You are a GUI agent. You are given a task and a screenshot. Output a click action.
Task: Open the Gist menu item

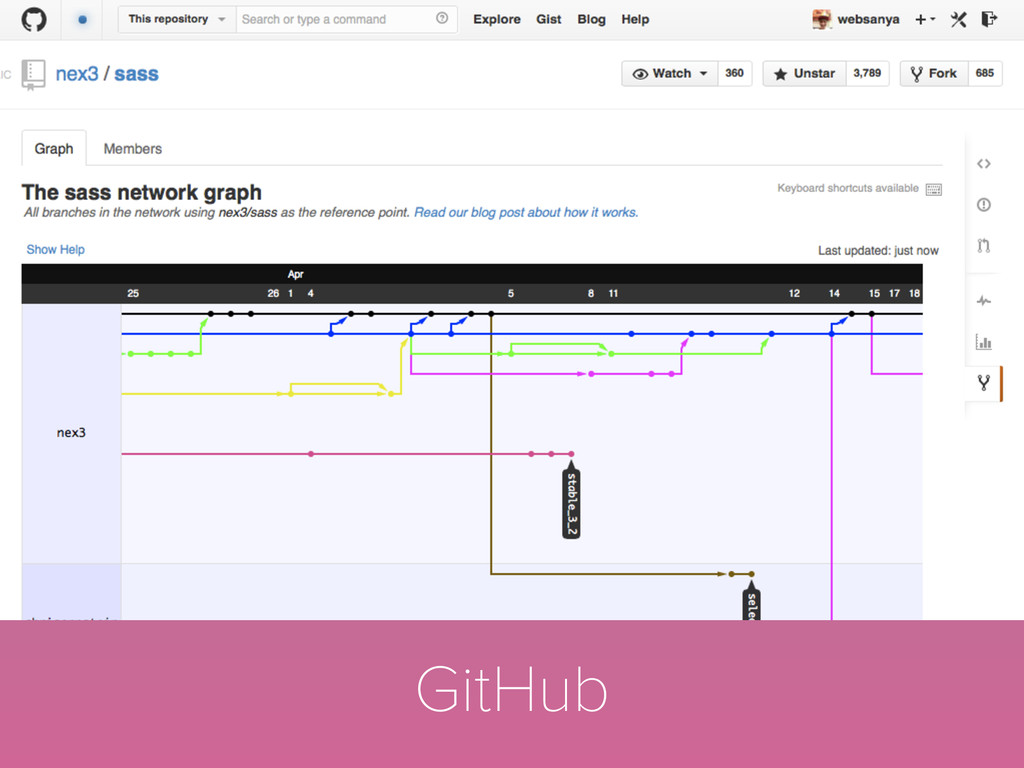pyautogui.click(x=549, y=20)
